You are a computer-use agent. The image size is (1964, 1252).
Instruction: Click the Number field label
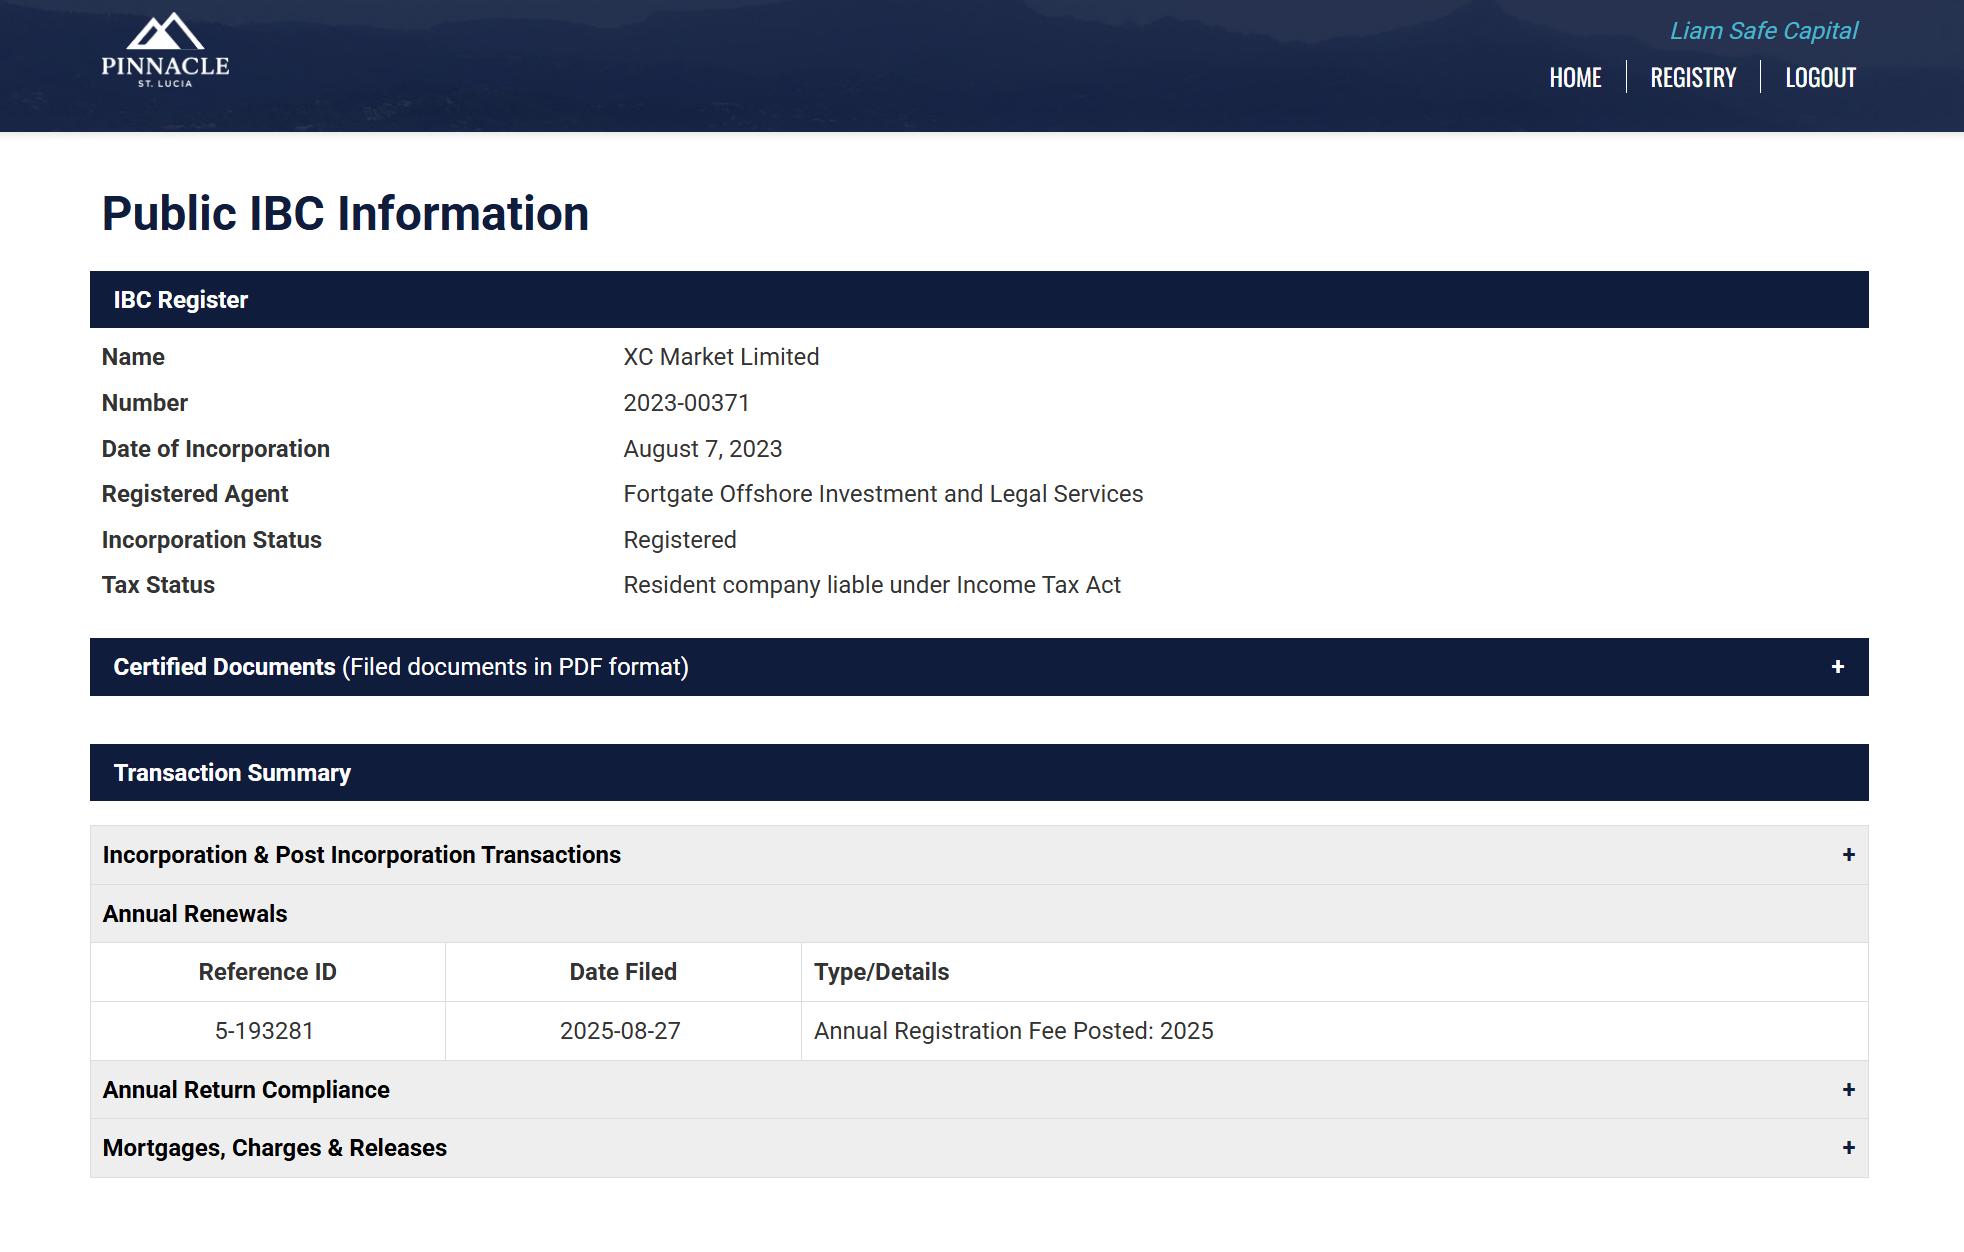pyautogui.click(x=144, y=403)
